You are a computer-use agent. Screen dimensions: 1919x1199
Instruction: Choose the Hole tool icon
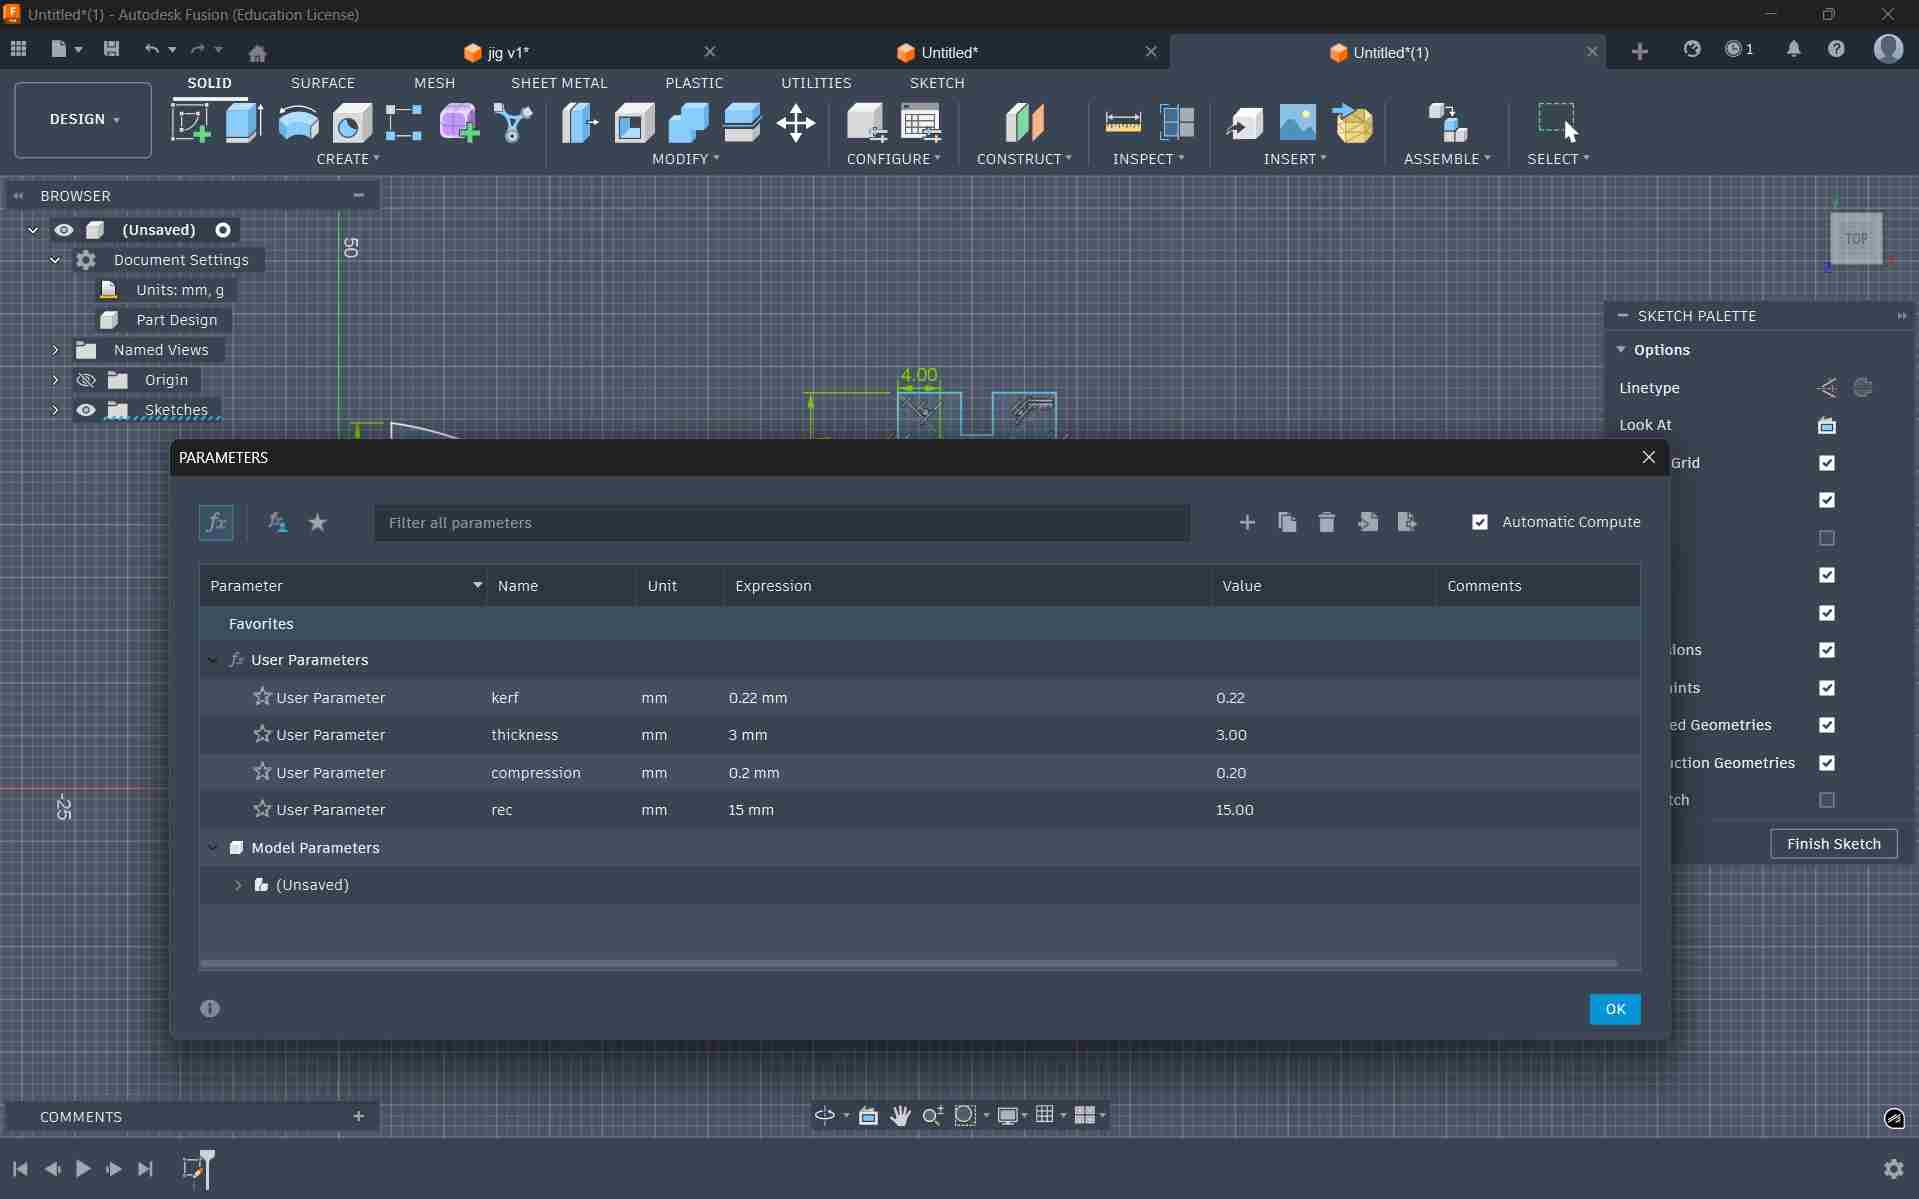coord(352,123)
